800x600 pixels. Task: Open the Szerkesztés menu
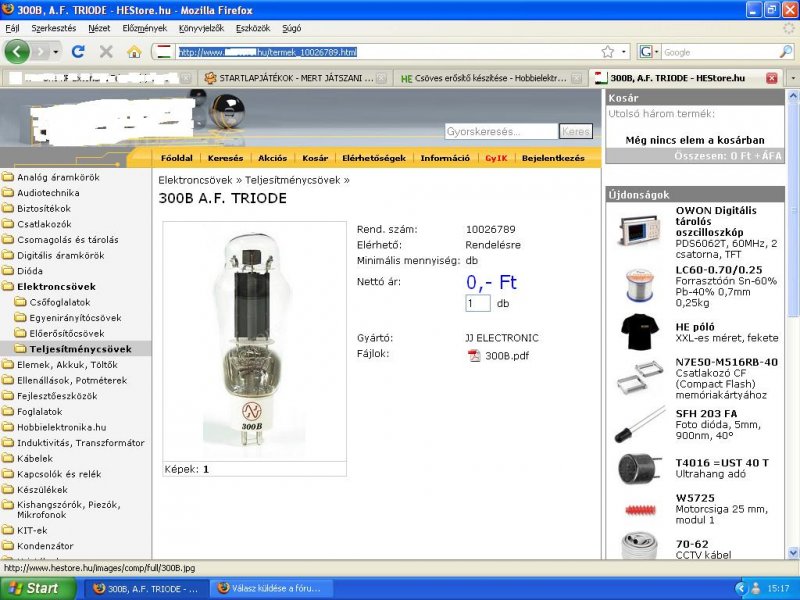(x=54, y=28)
